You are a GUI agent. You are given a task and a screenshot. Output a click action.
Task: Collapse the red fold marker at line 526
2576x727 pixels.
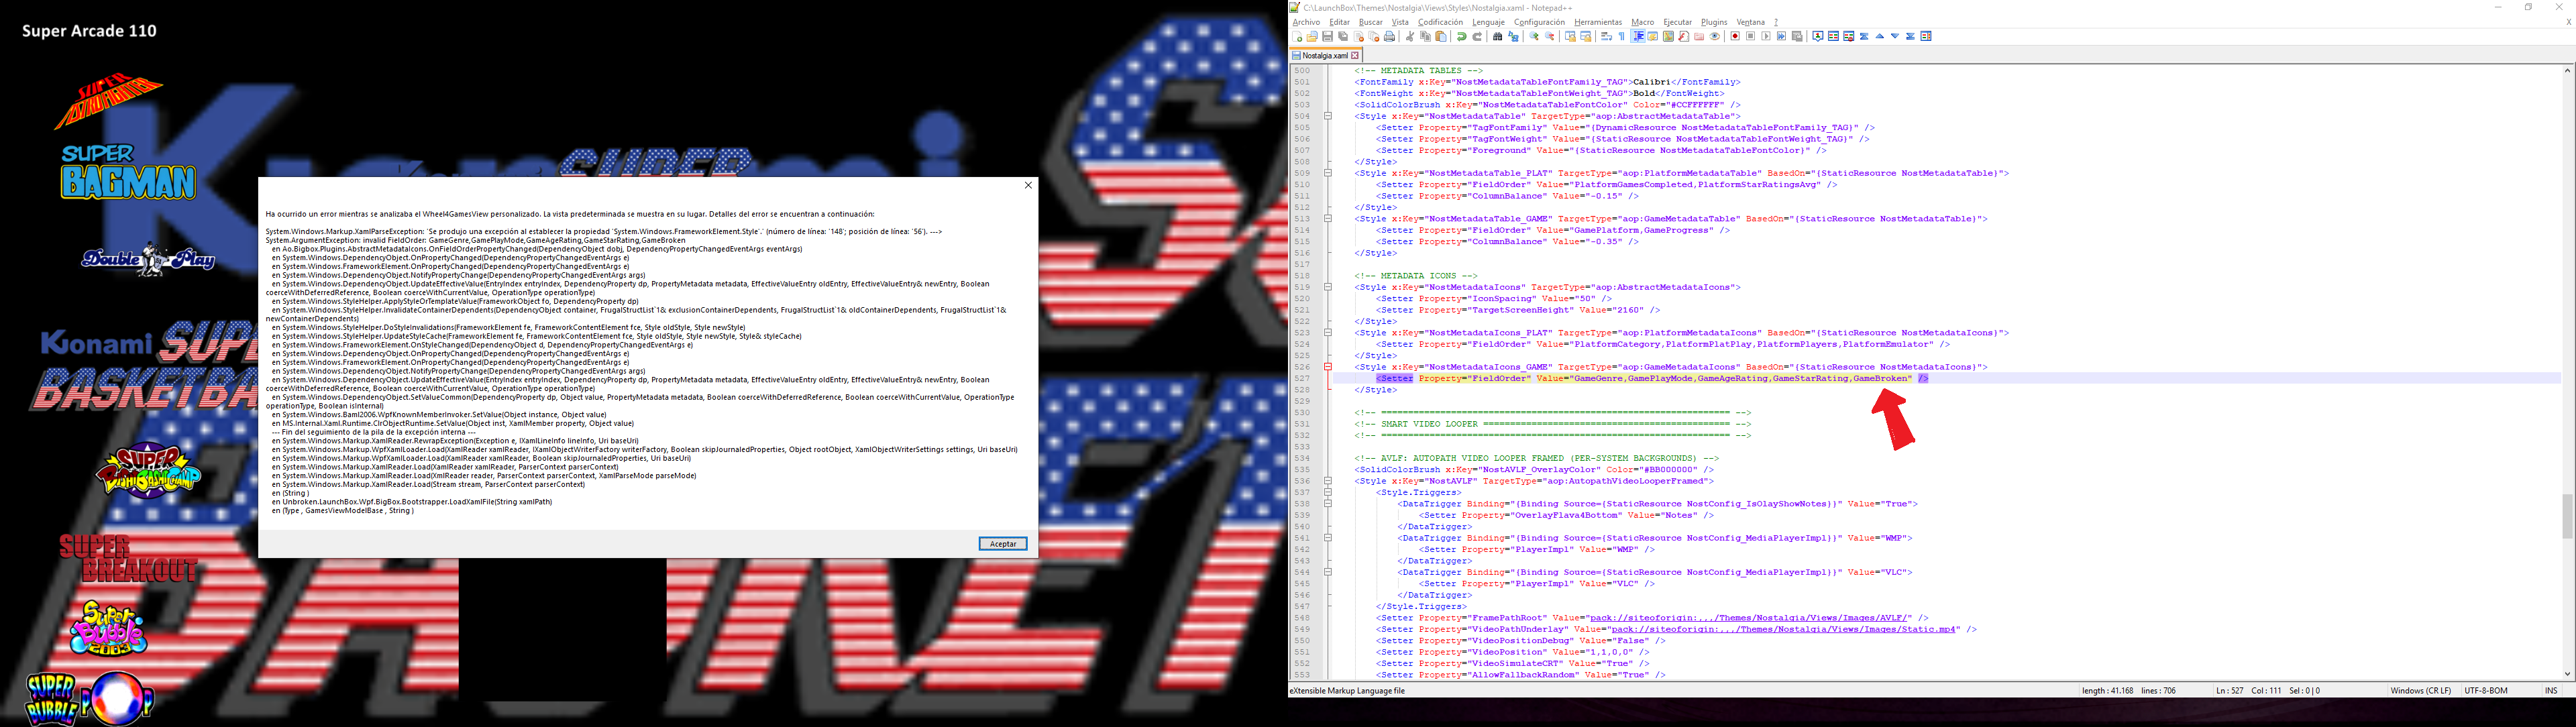1328,367
